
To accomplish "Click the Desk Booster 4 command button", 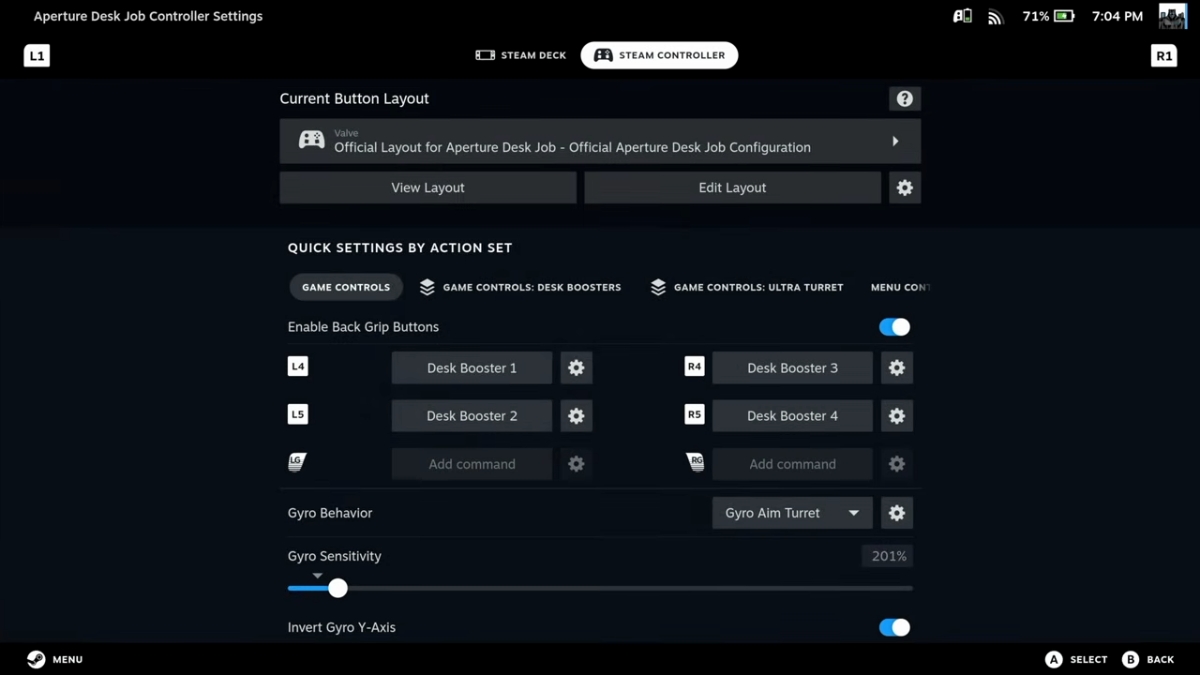I will coord(792,416).
